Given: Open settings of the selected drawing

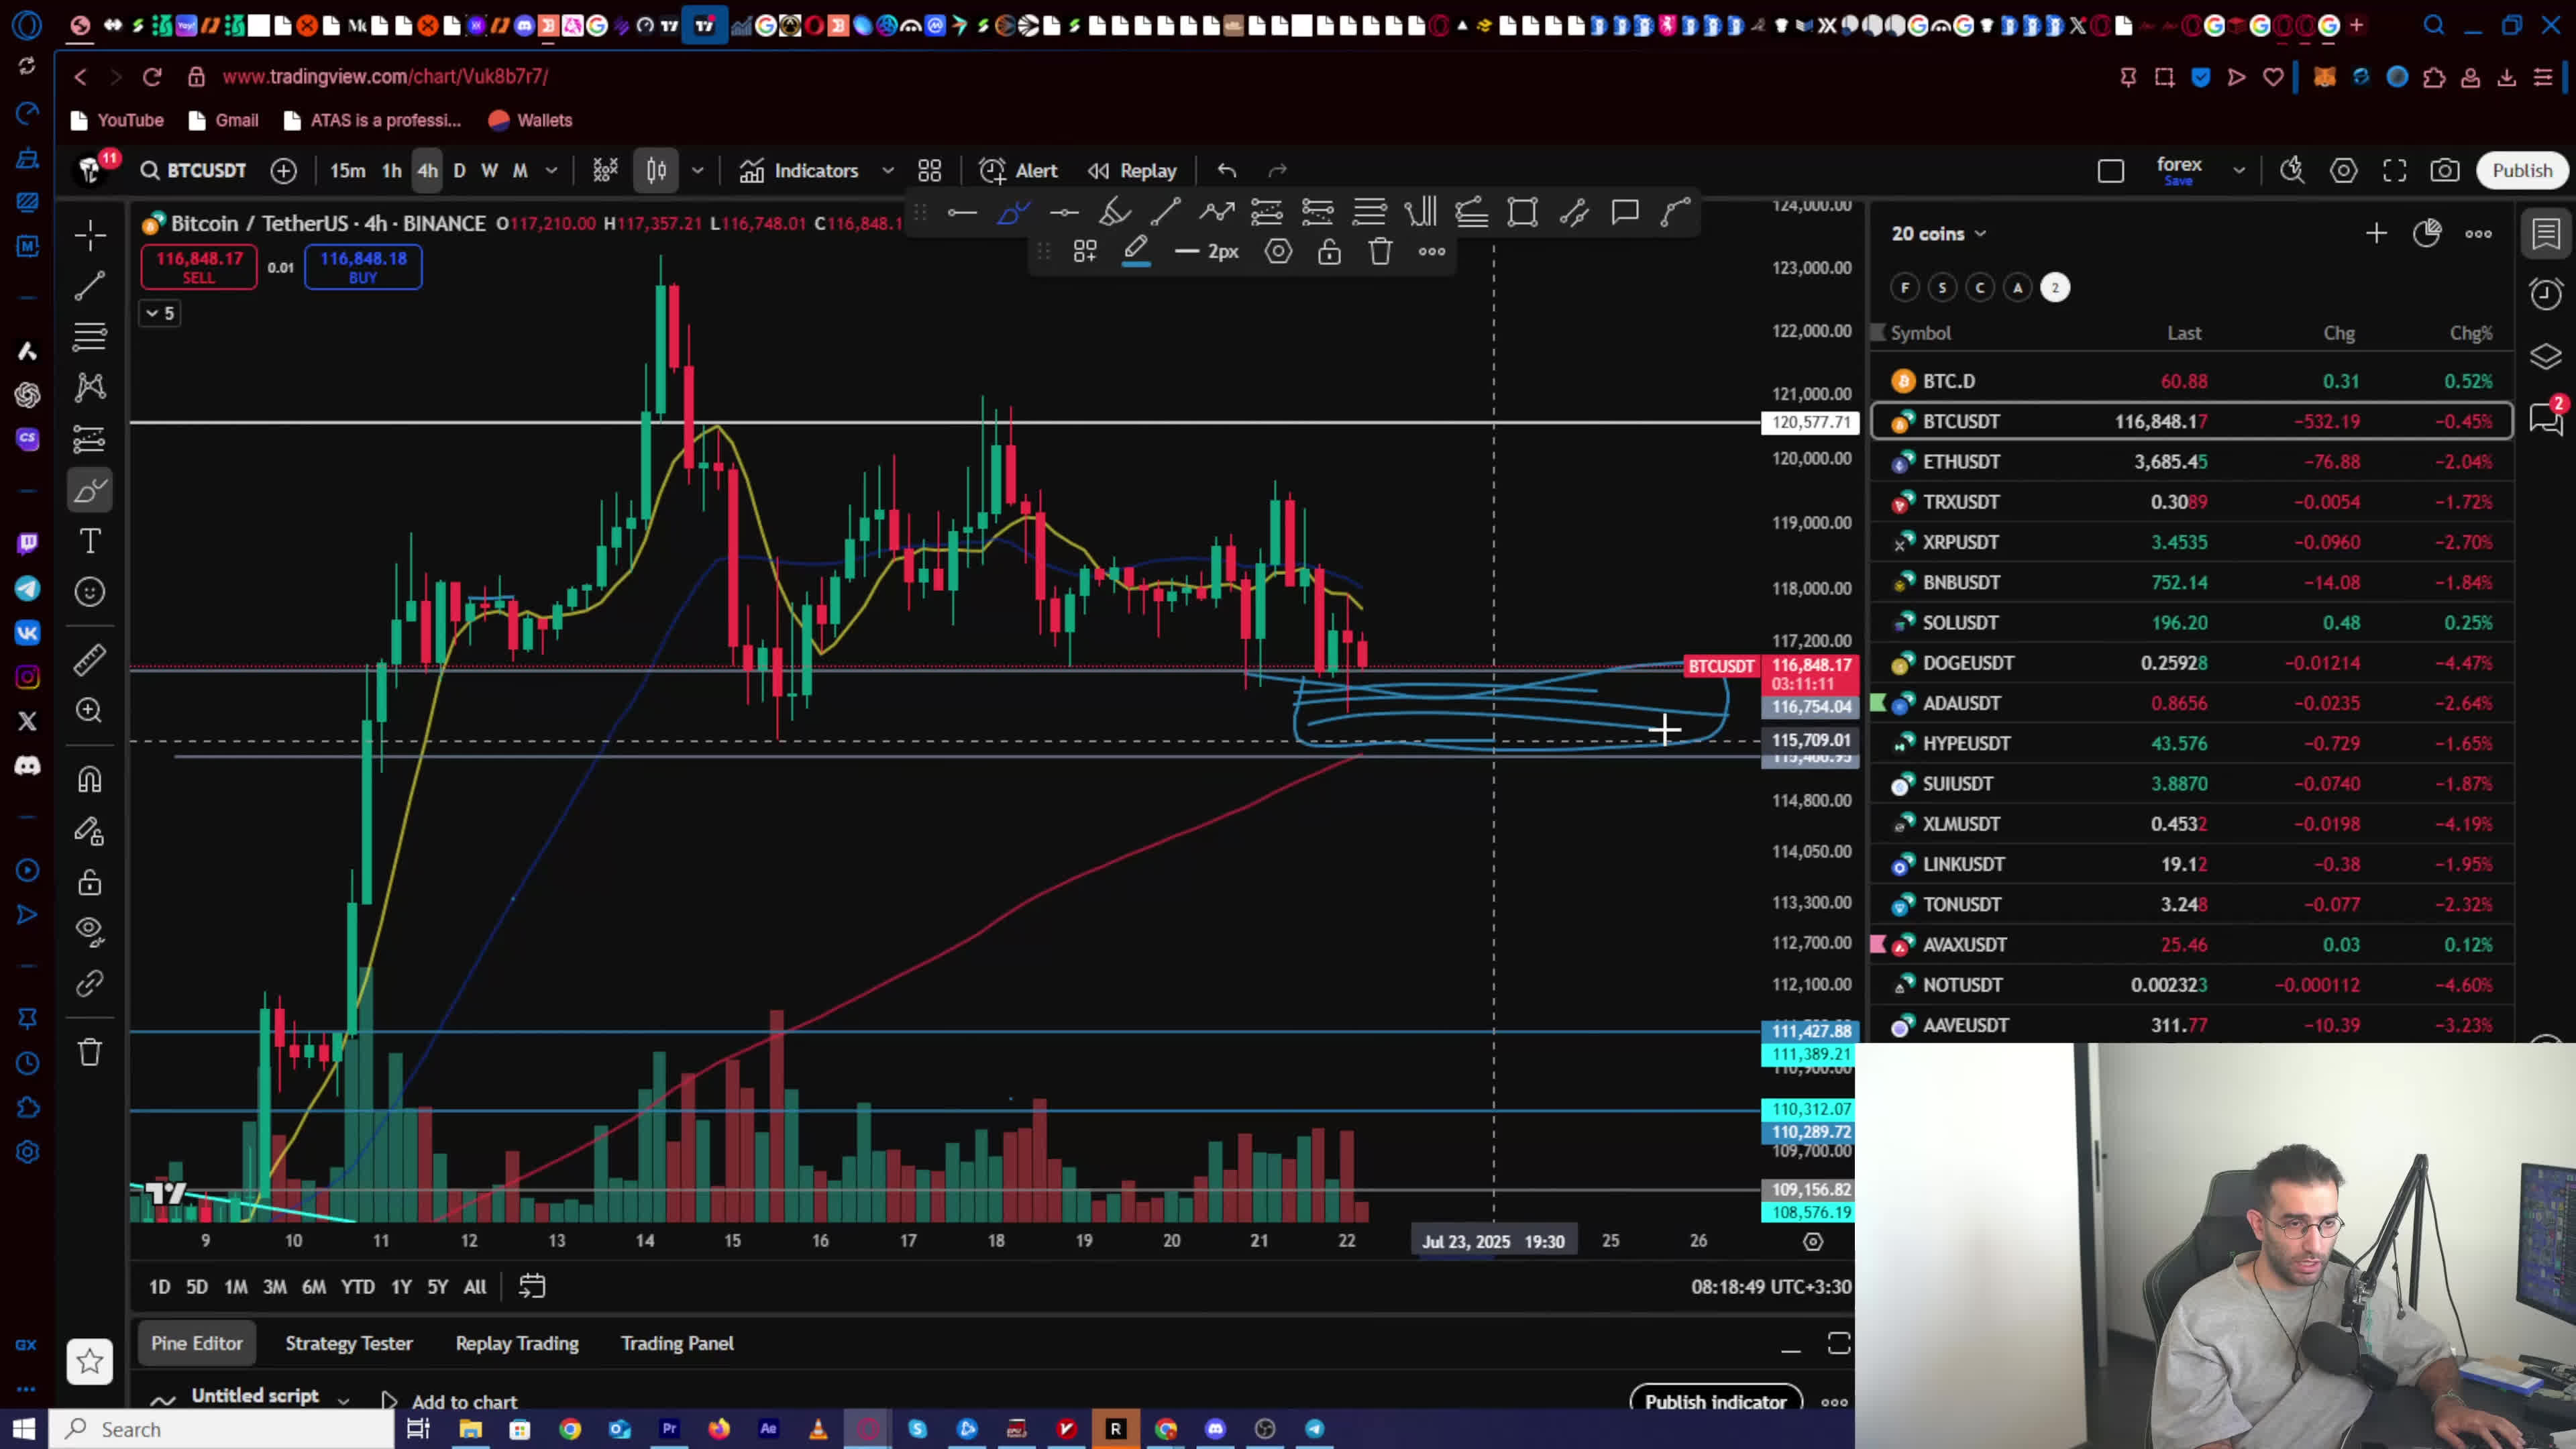Looking at the screenshot, I should 1278,252.
